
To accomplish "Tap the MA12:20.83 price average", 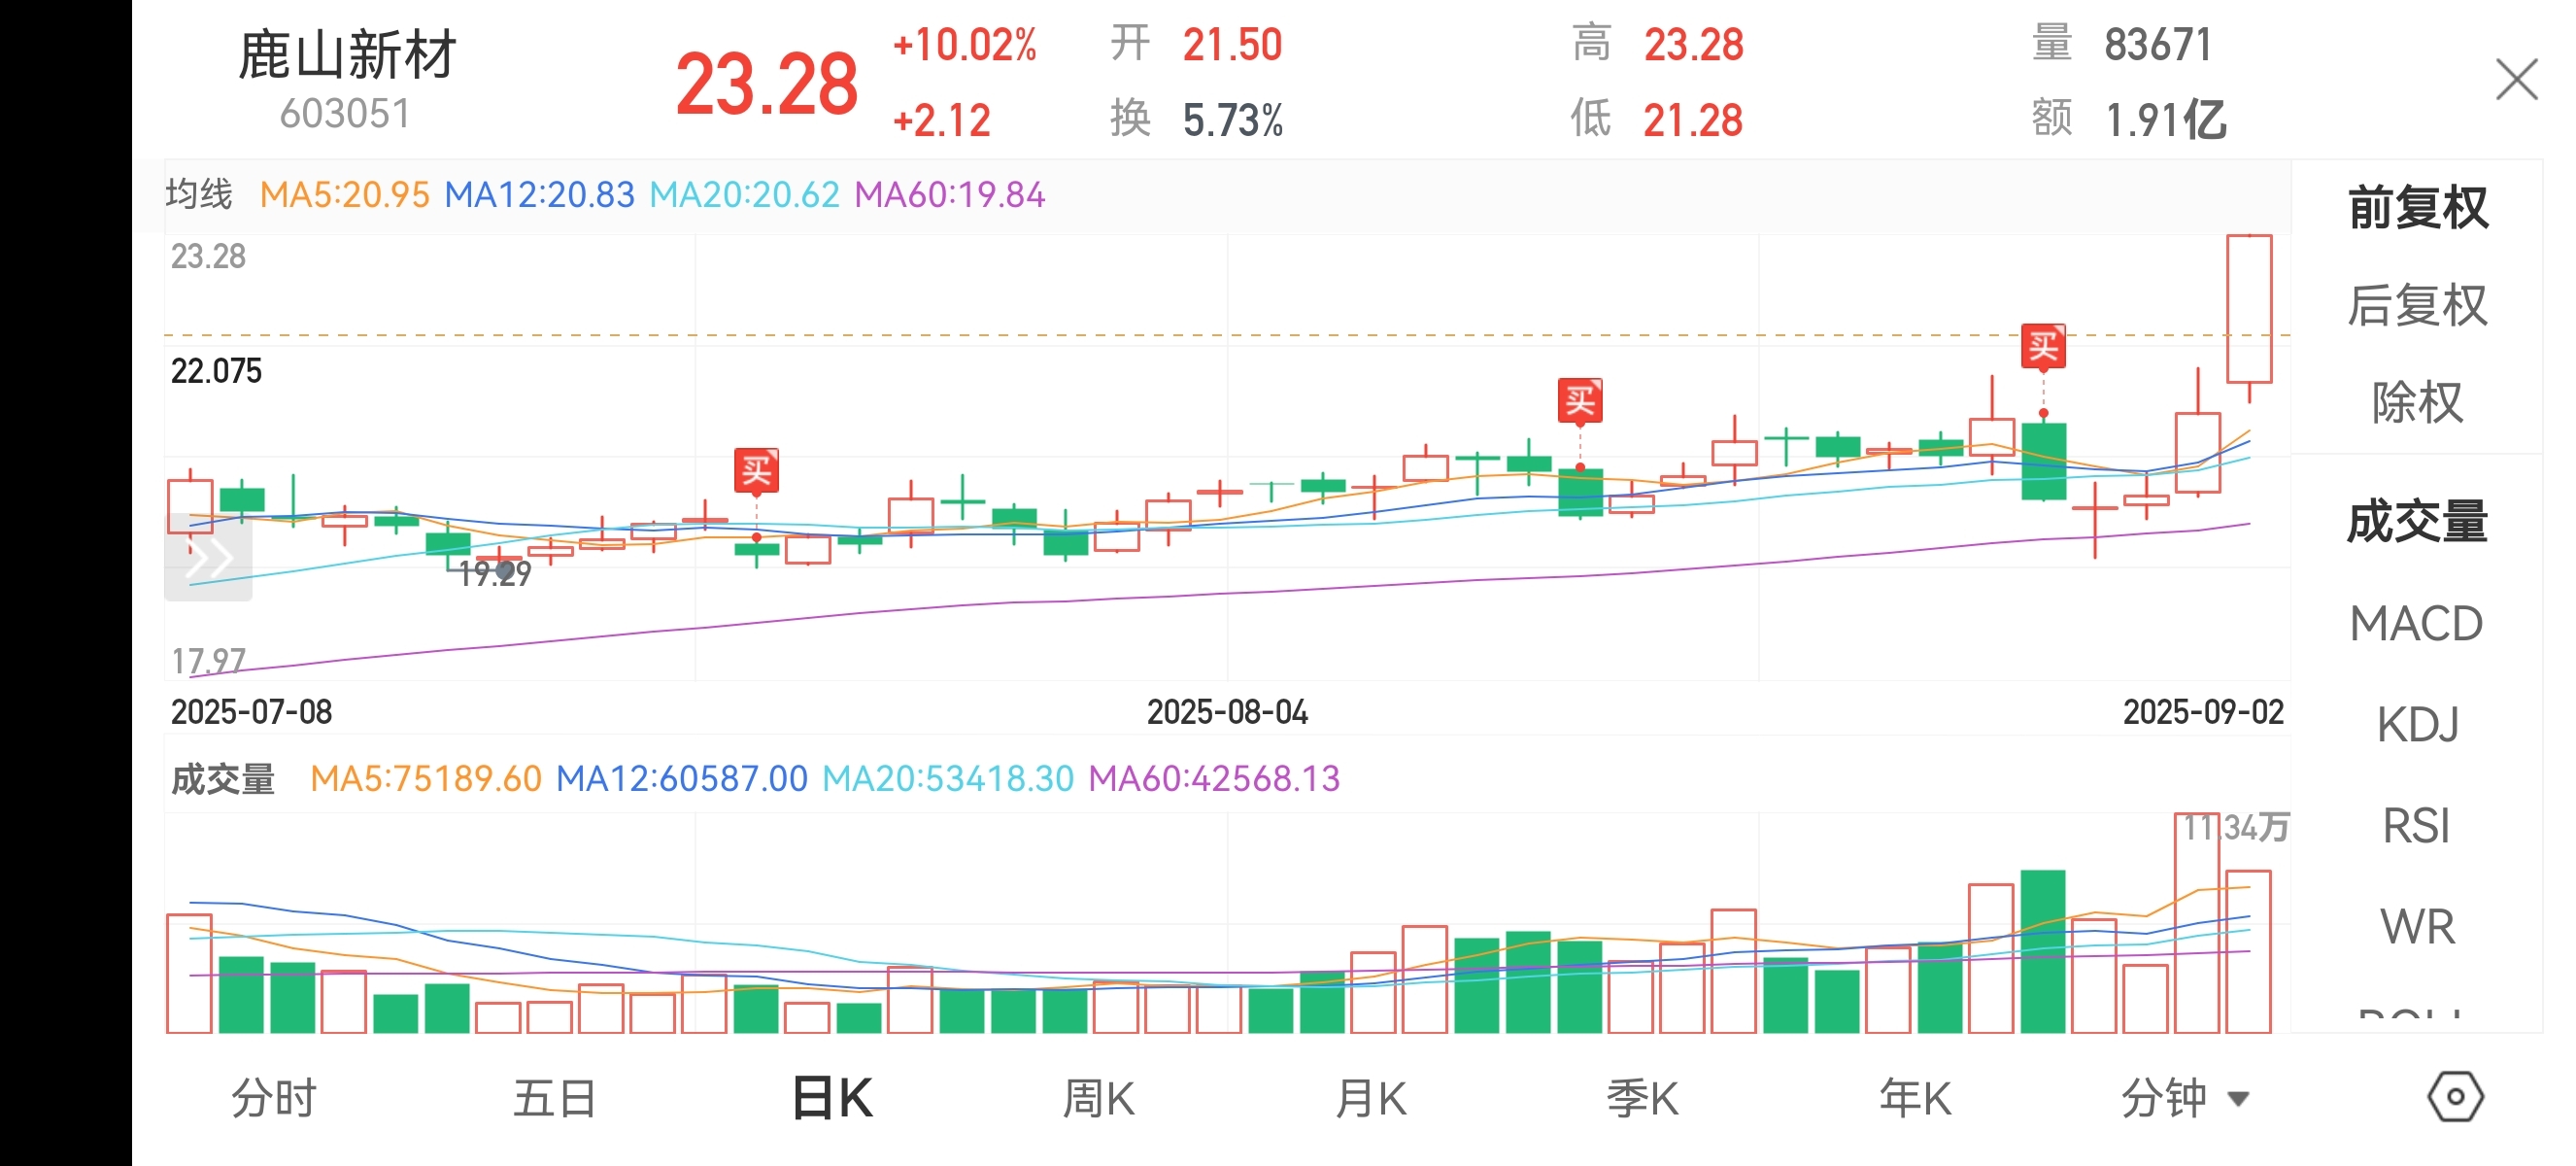I will [540, 194].
